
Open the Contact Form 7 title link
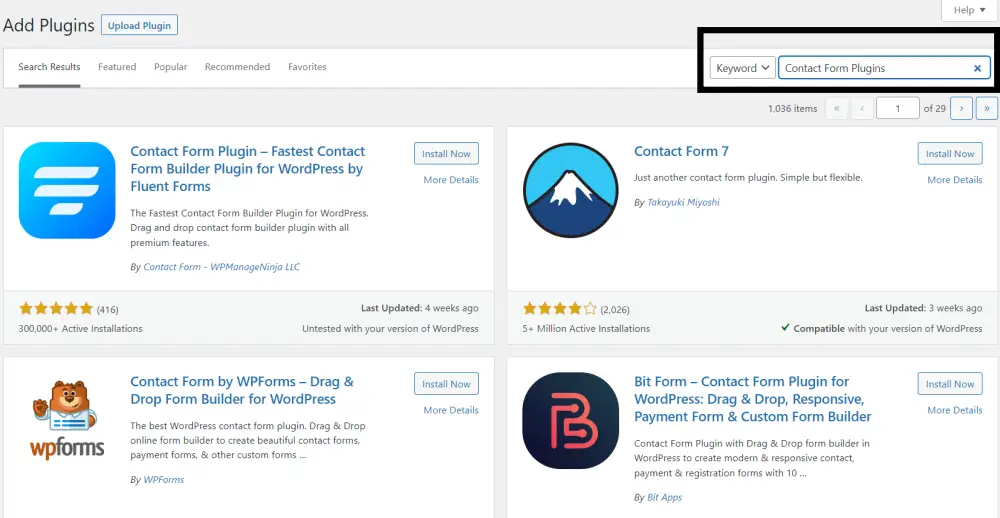pyautogui.click(x=681, y=151)
